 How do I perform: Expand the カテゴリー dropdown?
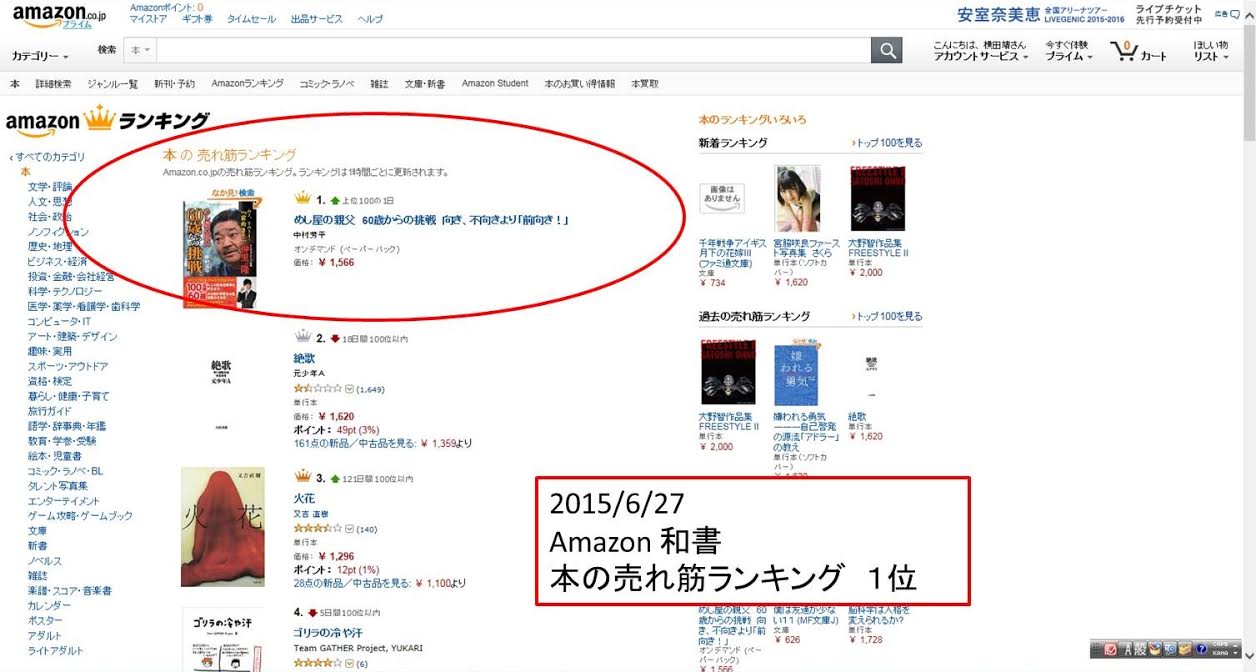click(x=40, y=57)
